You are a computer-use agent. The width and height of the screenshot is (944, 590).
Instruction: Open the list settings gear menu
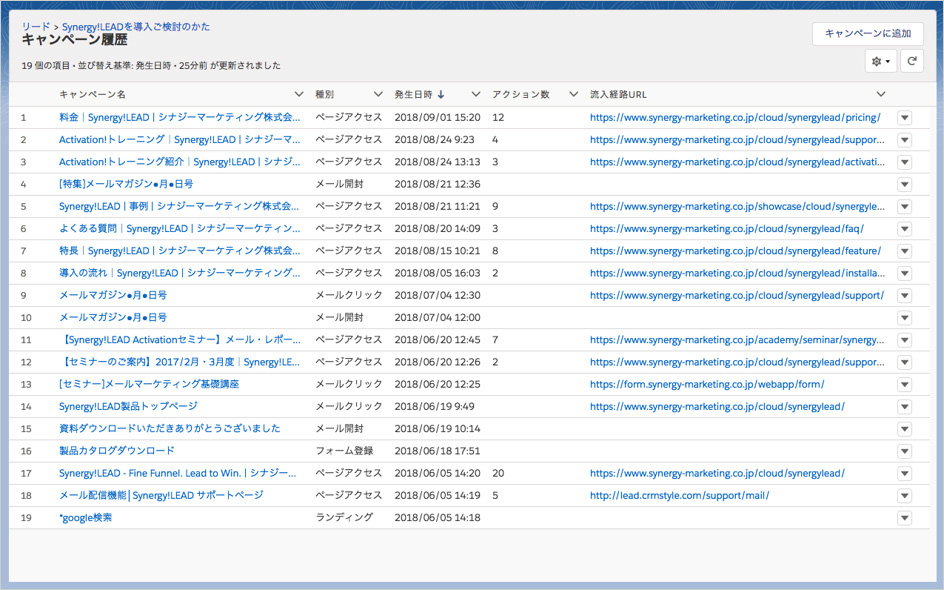[x=881, y=61]
